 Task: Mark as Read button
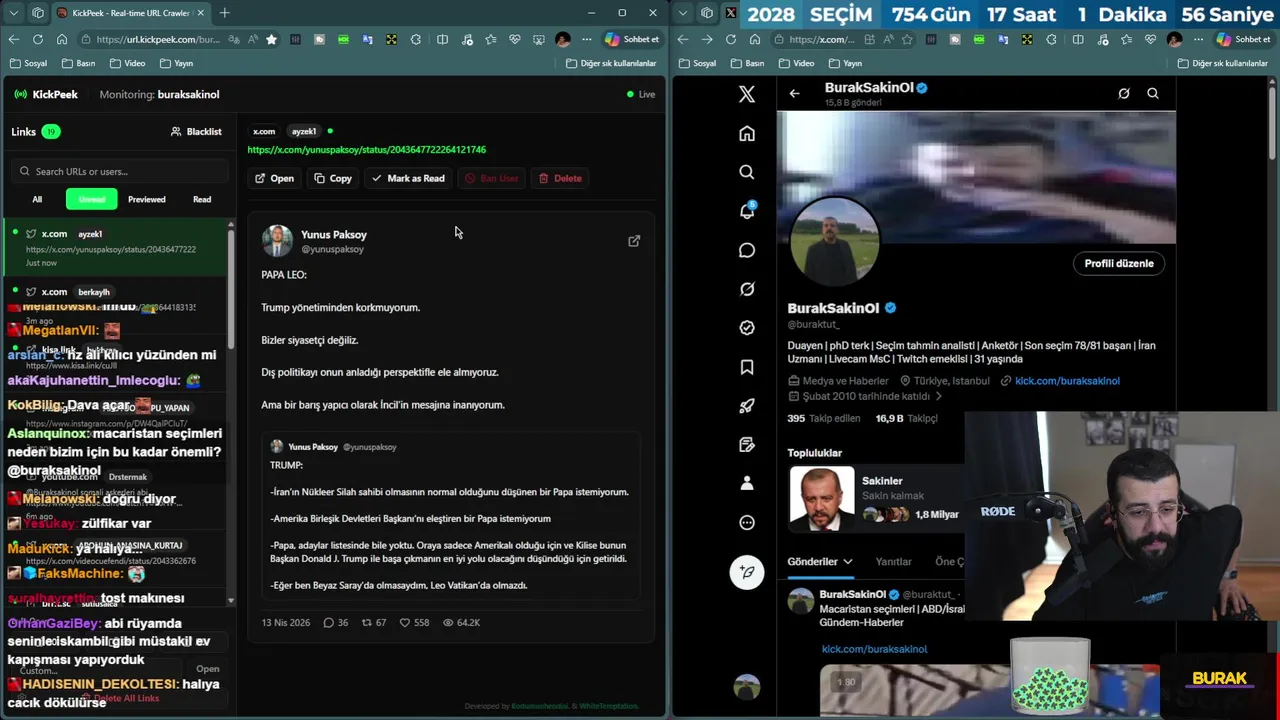(408, 178)
